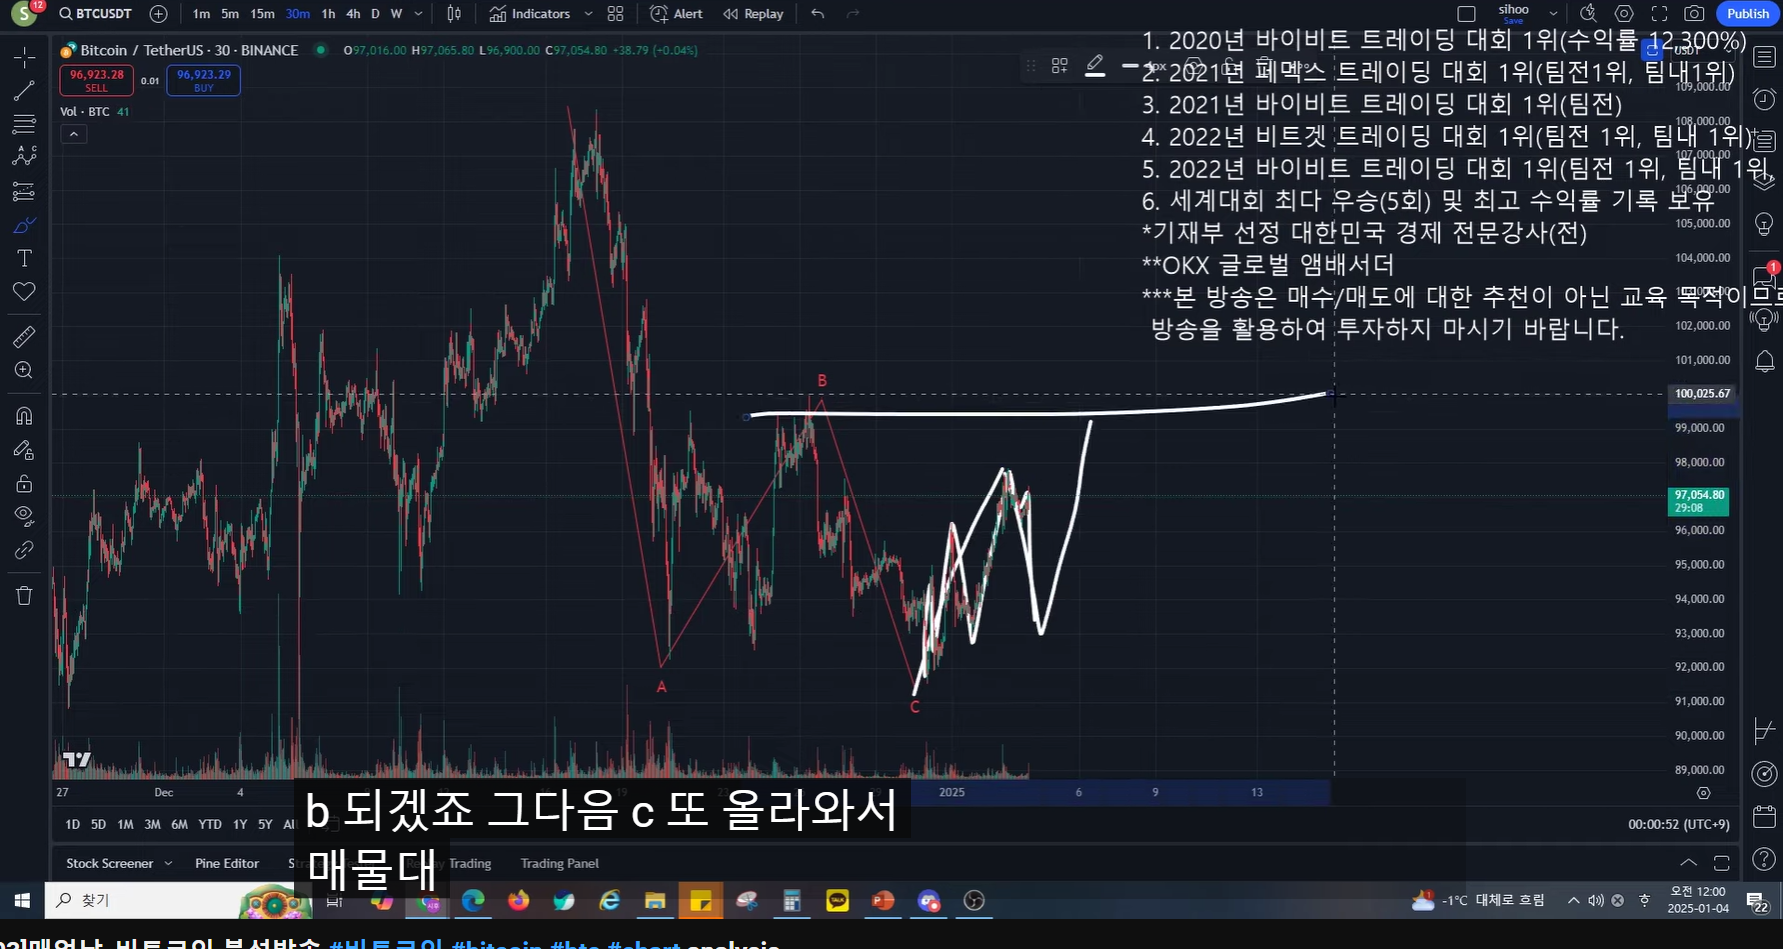Select the patterns drawing tool
Screen dimensions: 1783x949
coord(24,157)
